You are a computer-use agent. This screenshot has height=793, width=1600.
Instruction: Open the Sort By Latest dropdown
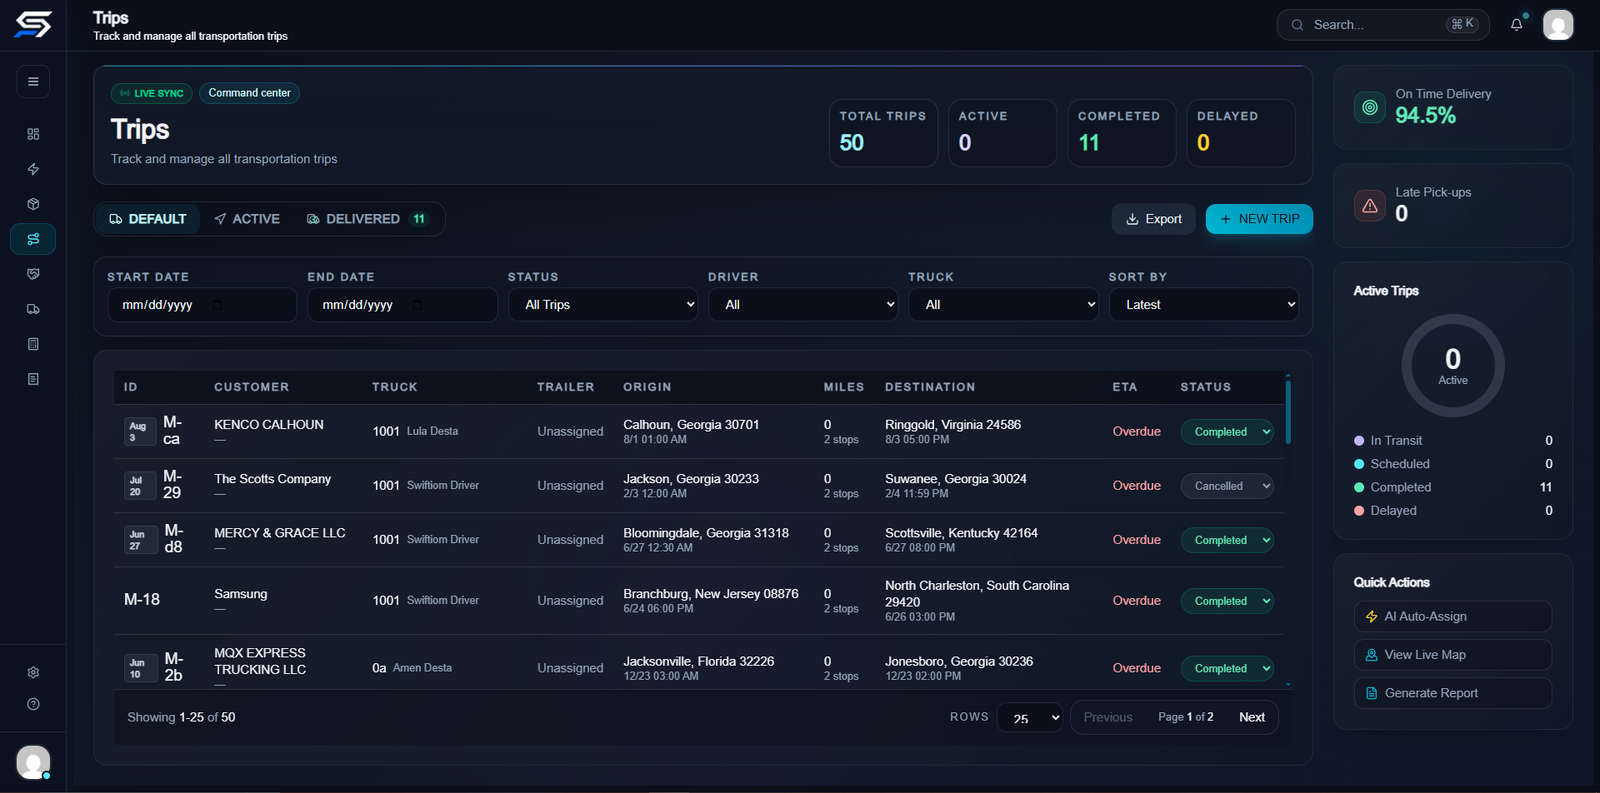tap(1204, 305)
